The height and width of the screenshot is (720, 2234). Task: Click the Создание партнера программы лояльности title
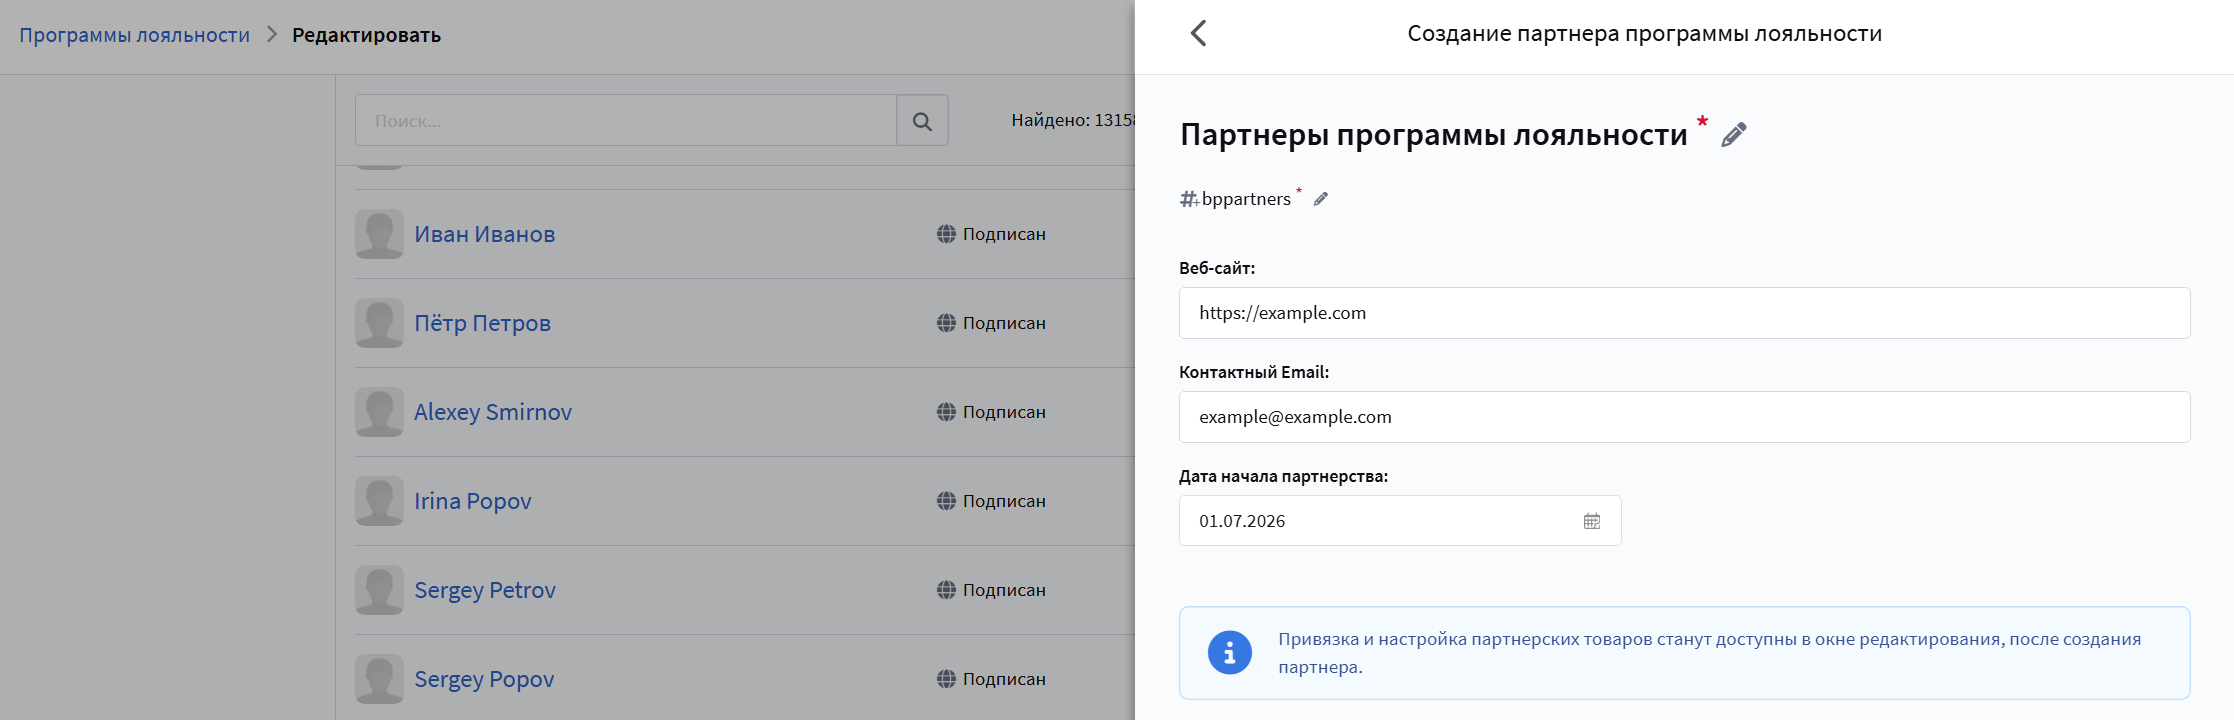(1645, 34)
